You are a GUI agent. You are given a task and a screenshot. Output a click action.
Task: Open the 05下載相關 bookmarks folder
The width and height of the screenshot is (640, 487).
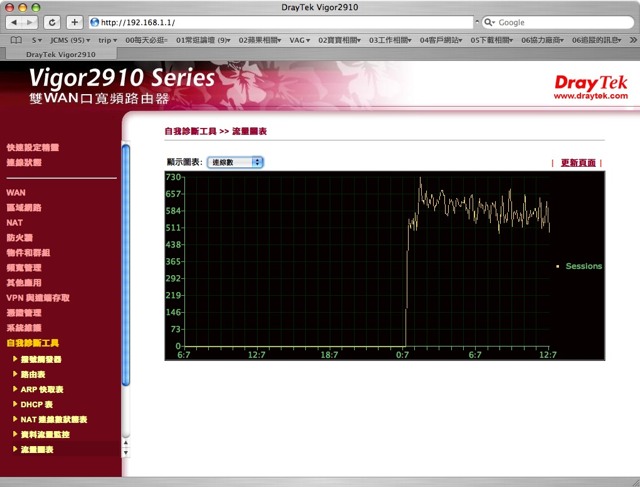(491, 40)
